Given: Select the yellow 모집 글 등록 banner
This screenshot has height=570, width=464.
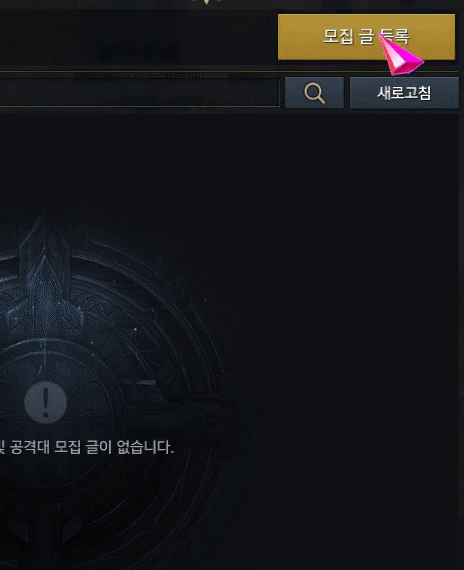Looking at the screenshot, I should click(x=366, y=37).
